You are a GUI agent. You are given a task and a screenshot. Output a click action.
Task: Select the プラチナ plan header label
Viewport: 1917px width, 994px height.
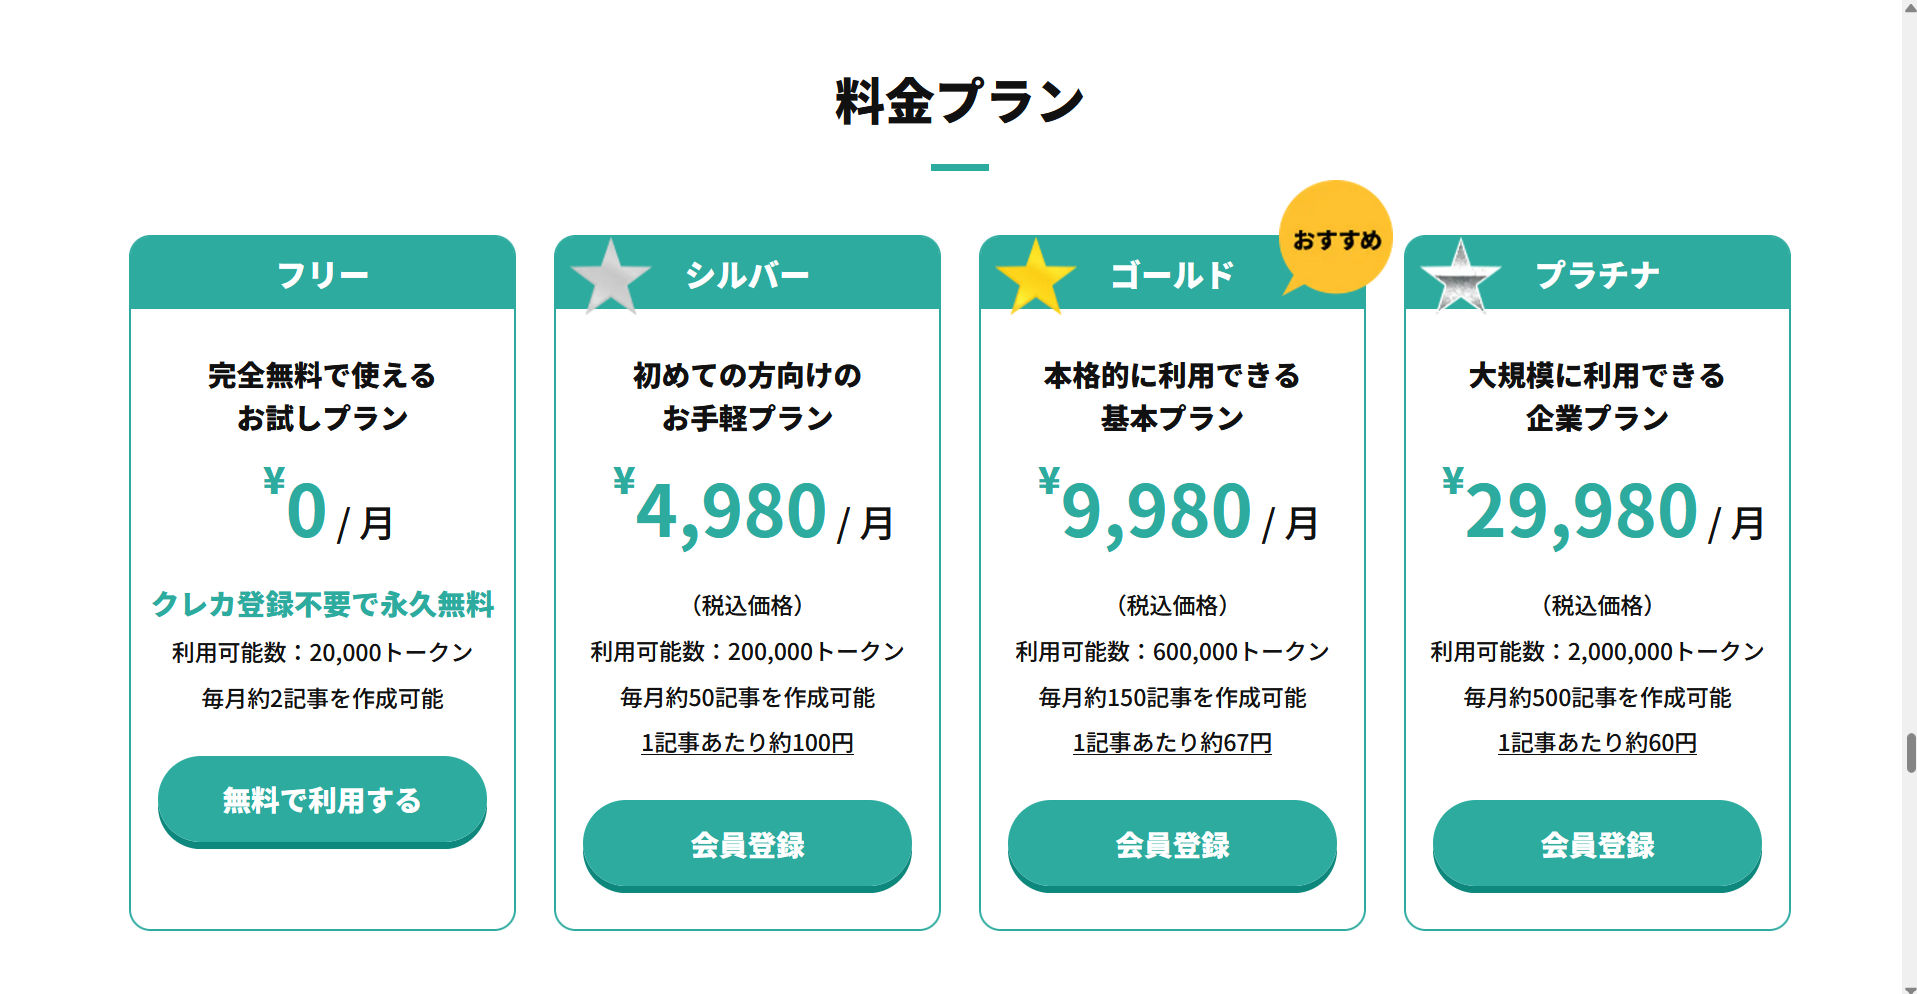pos(1597,274)
